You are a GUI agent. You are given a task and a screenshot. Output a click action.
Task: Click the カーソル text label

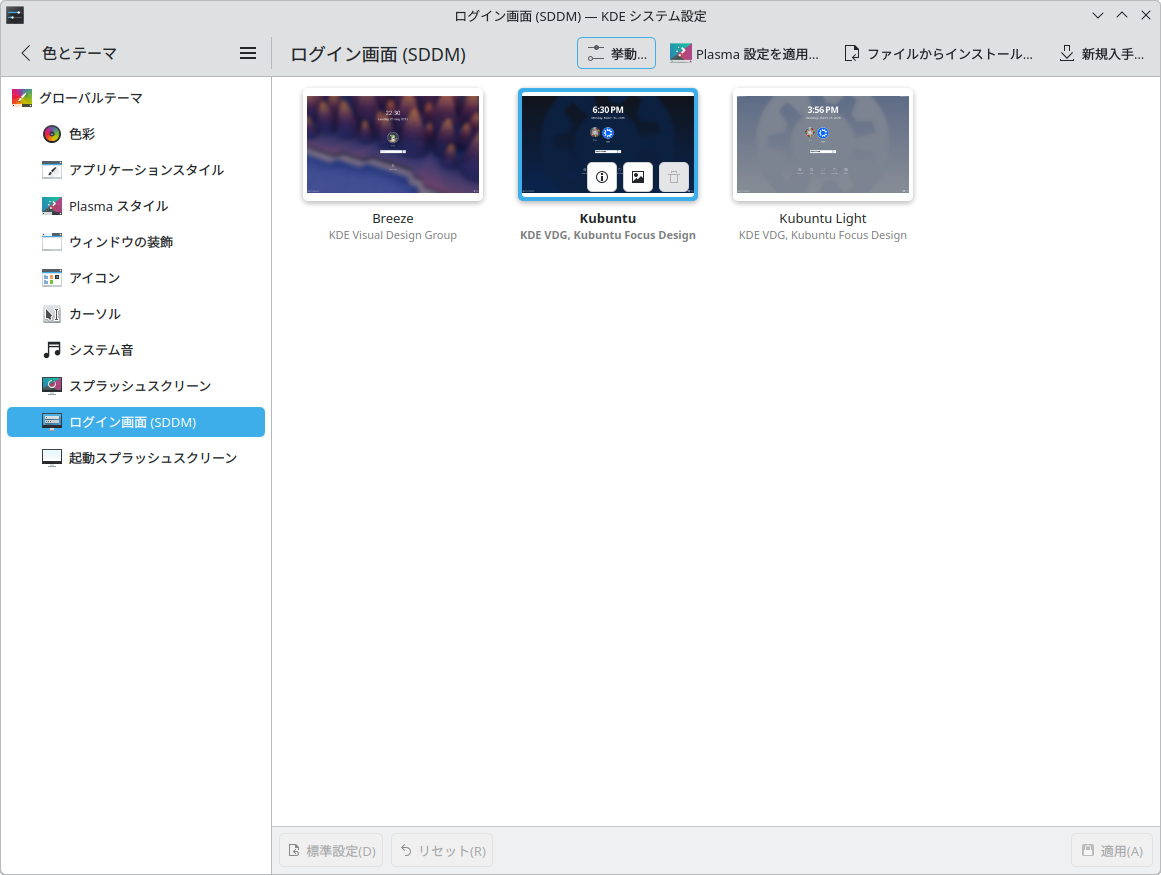(95, 314)
